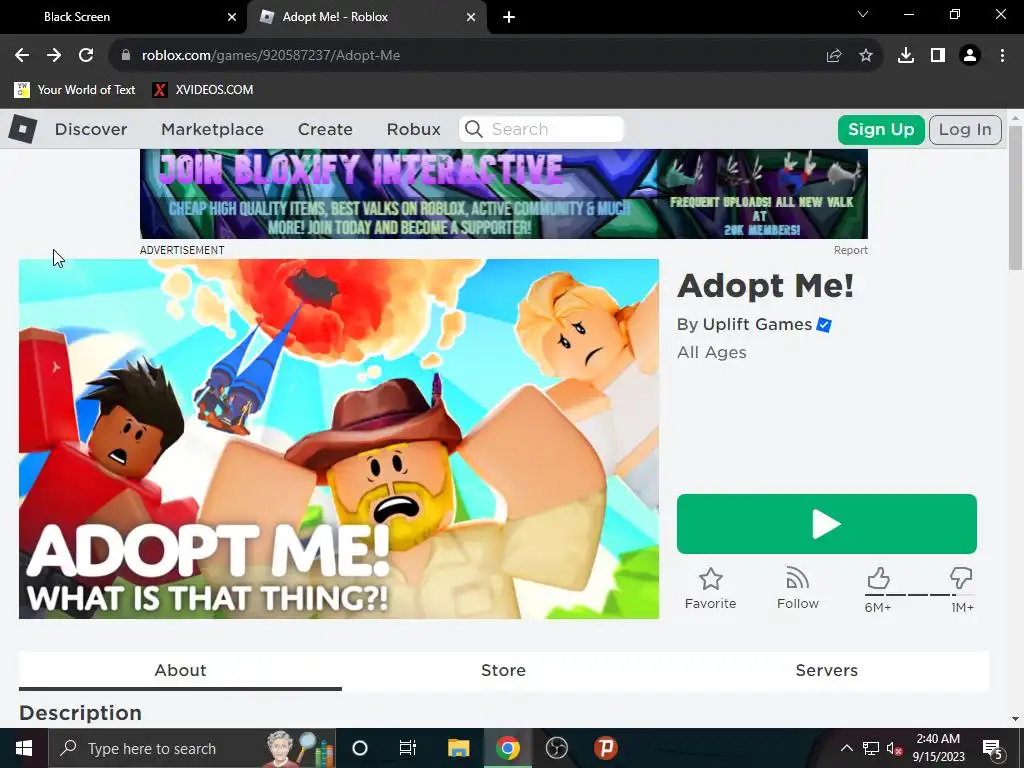Screen dimensions: 1024x768
Task: Click the like/dislike vote ratio bar
Action: click(x=920, y=595)
